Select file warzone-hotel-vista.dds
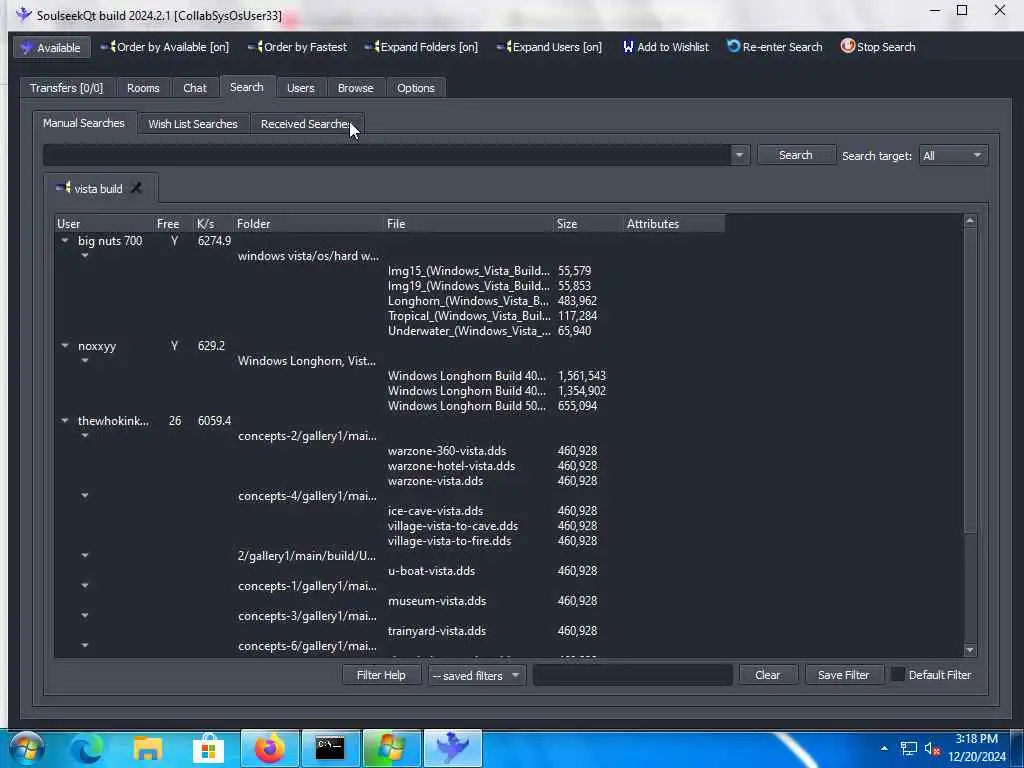This screenshot has height=768, width=1024. coord(451,466)
